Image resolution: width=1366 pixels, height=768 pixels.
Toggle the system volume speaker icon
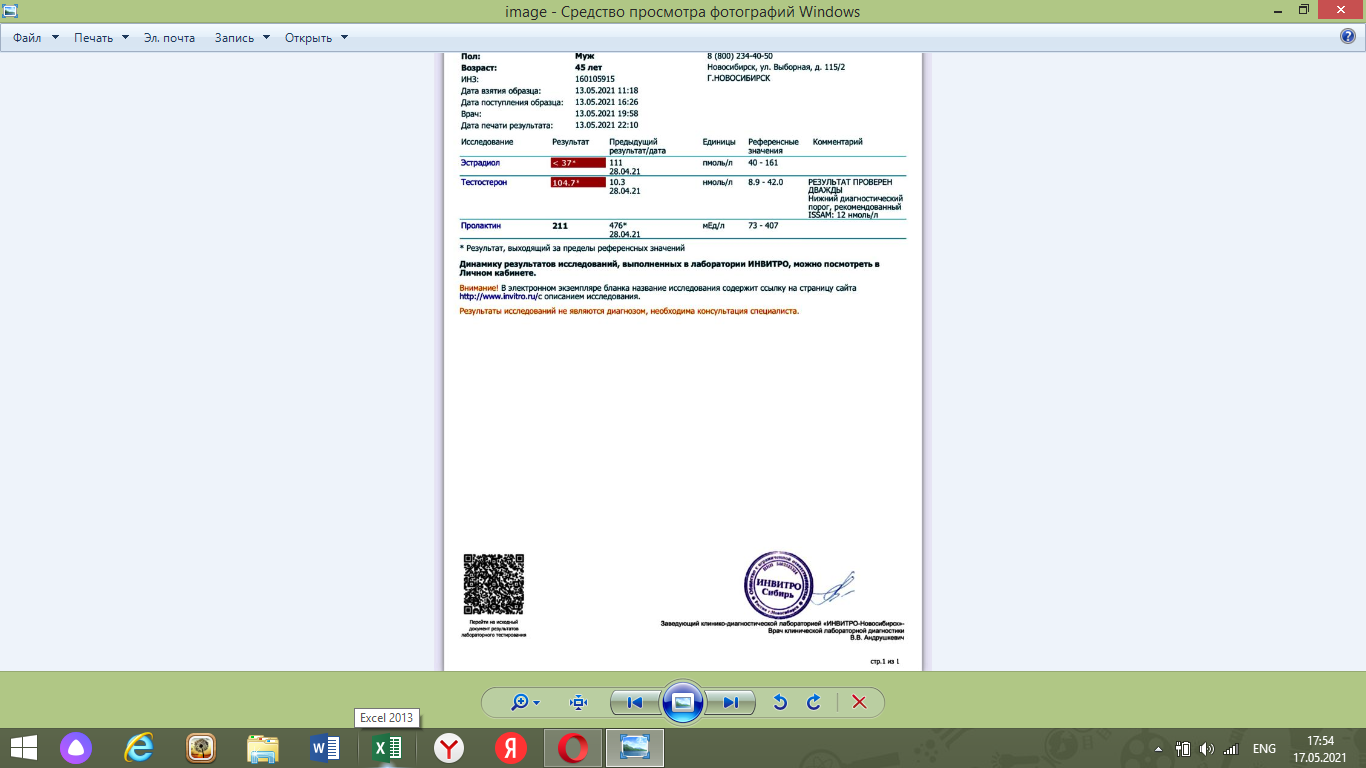click(x=1206, y=749)
